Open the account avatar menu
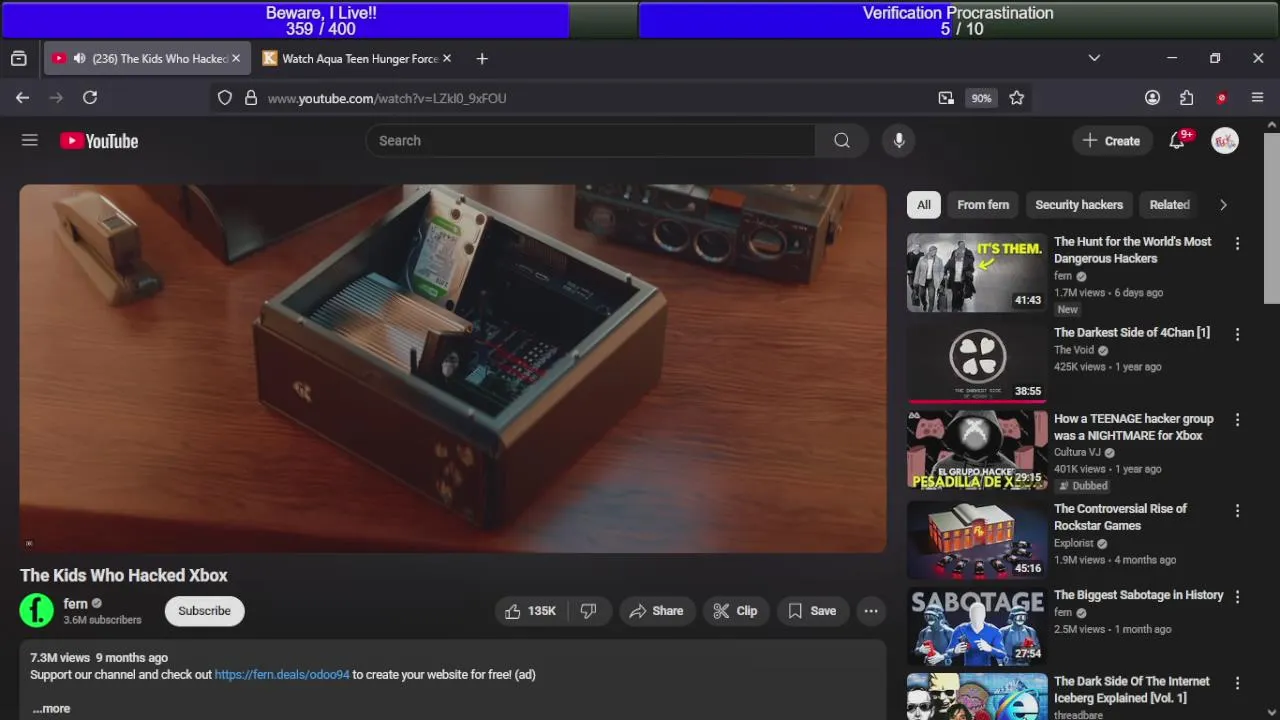The image size is (1280, 720). click(x=1225, y=141)
